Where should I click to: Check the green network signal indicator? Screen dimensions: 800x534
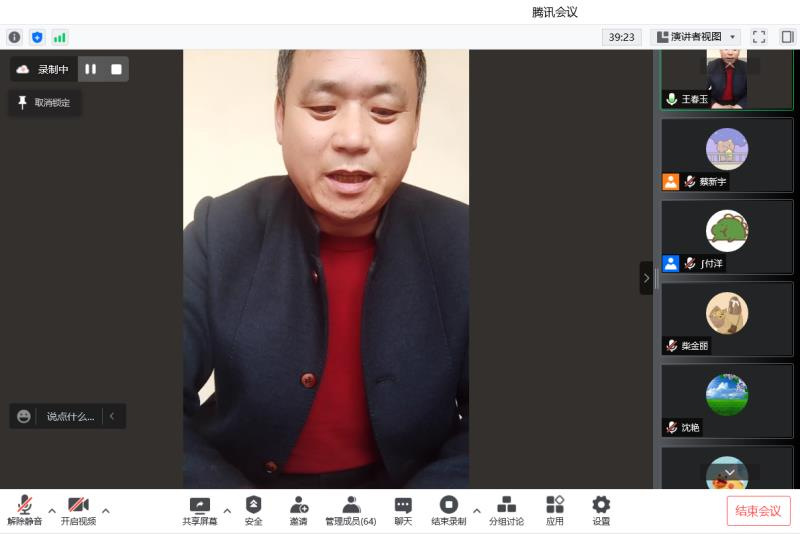(60, 37)
